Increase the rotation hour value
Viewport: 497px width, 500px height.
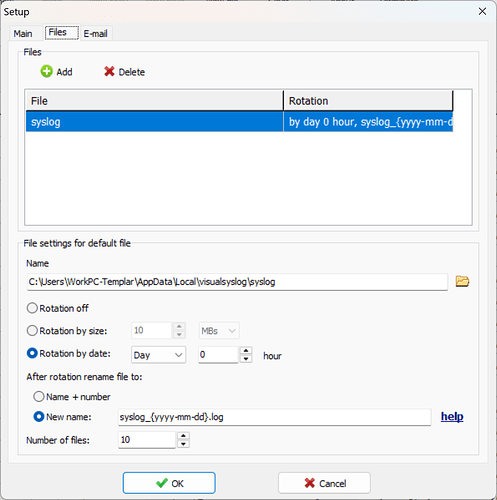click(x=246, y=351)
